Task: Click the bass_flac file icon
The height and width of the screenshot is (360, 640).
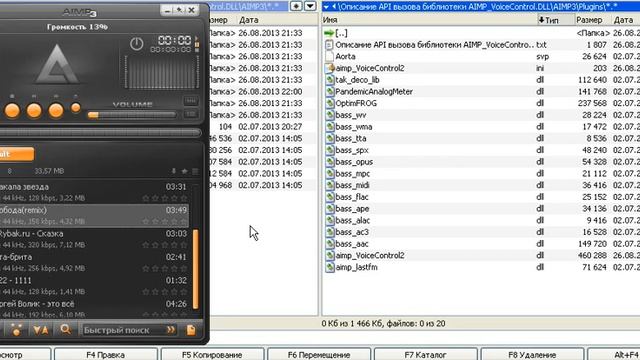Action: (330, 197)
